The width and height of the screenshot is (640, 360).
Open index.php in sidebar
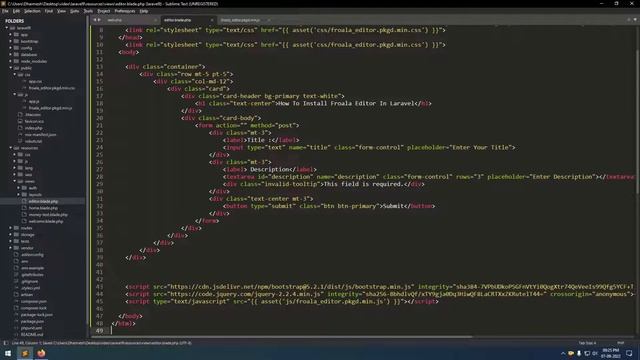(33, 128)
